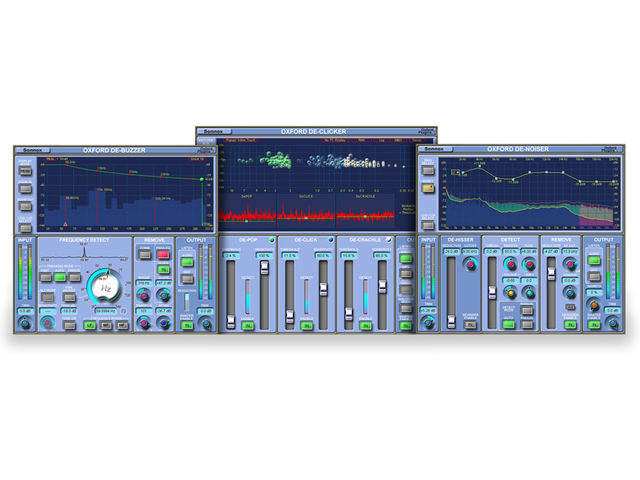Click the white De-Crackle indicator LED
640x480 pixels.
389,240
